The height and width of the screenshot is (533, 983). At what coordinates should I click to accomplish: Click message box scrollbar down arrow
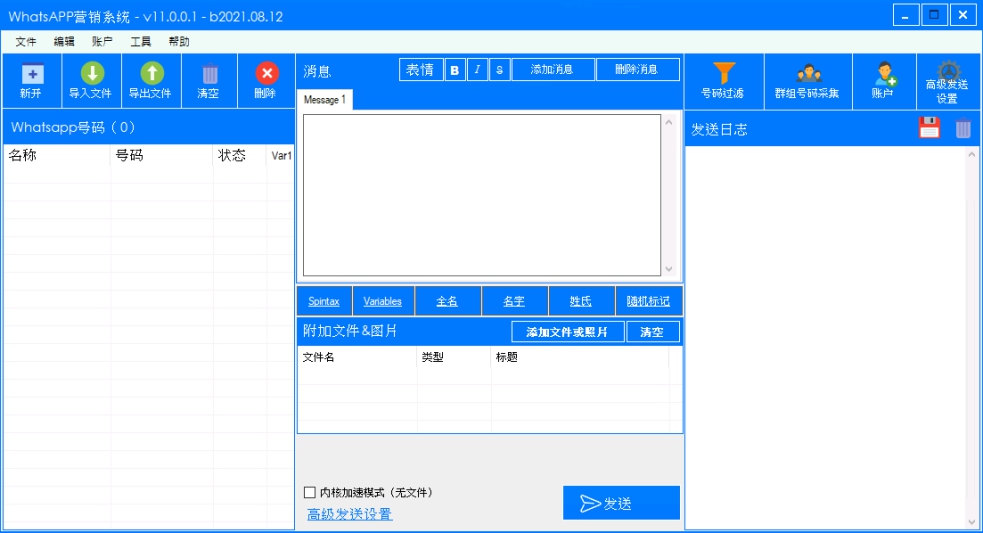(x=669, y=269)
